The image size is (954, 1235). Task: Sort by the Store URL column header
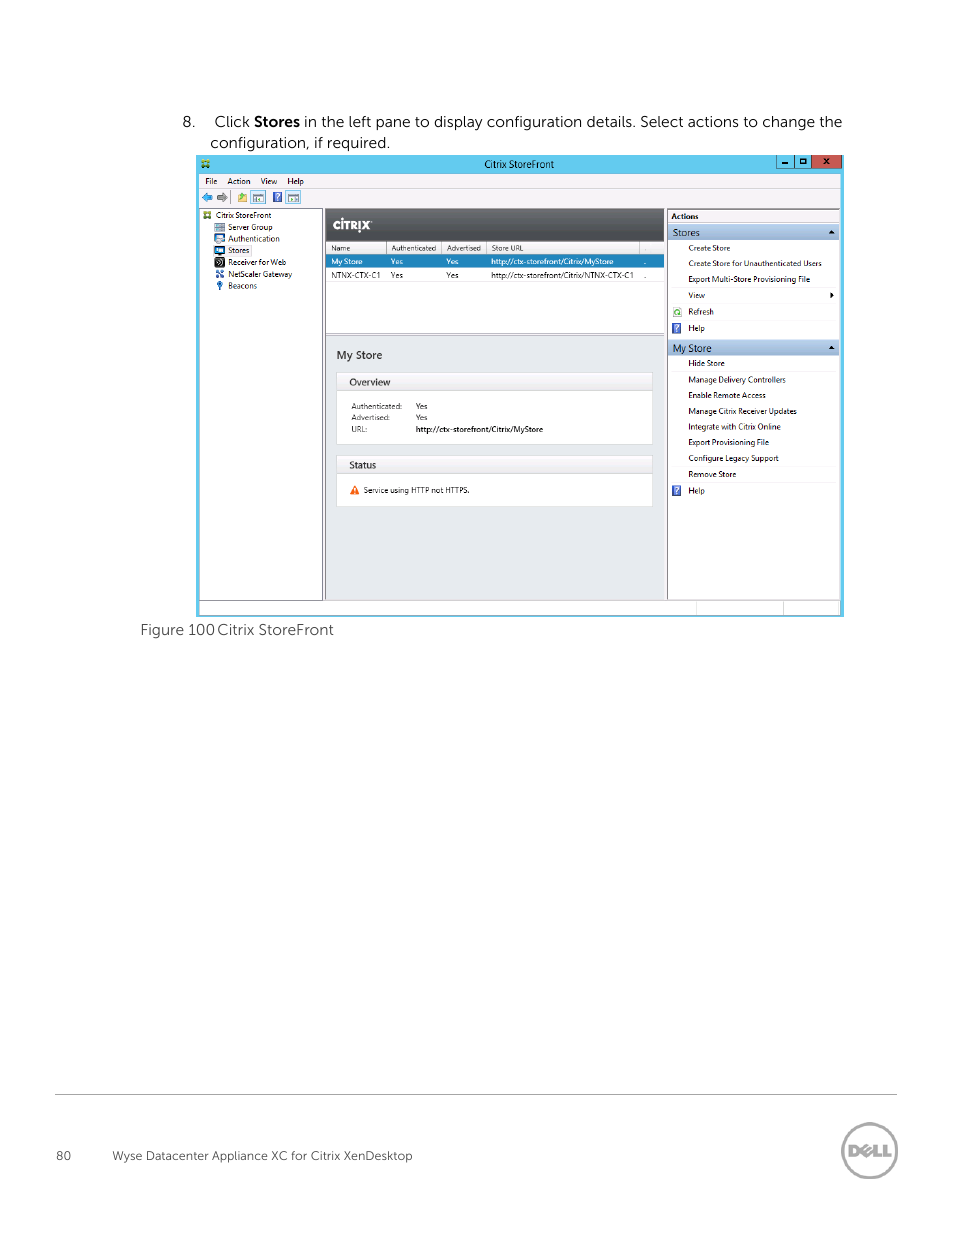coord(563,248)
